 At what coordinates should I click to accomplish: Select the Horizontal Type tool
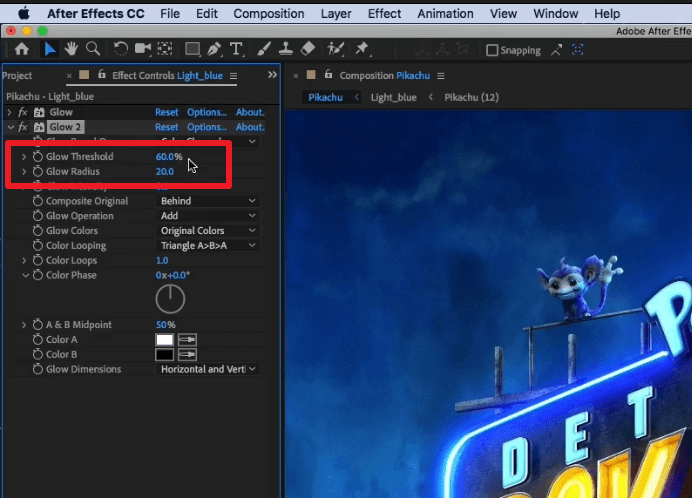(237, 49)
